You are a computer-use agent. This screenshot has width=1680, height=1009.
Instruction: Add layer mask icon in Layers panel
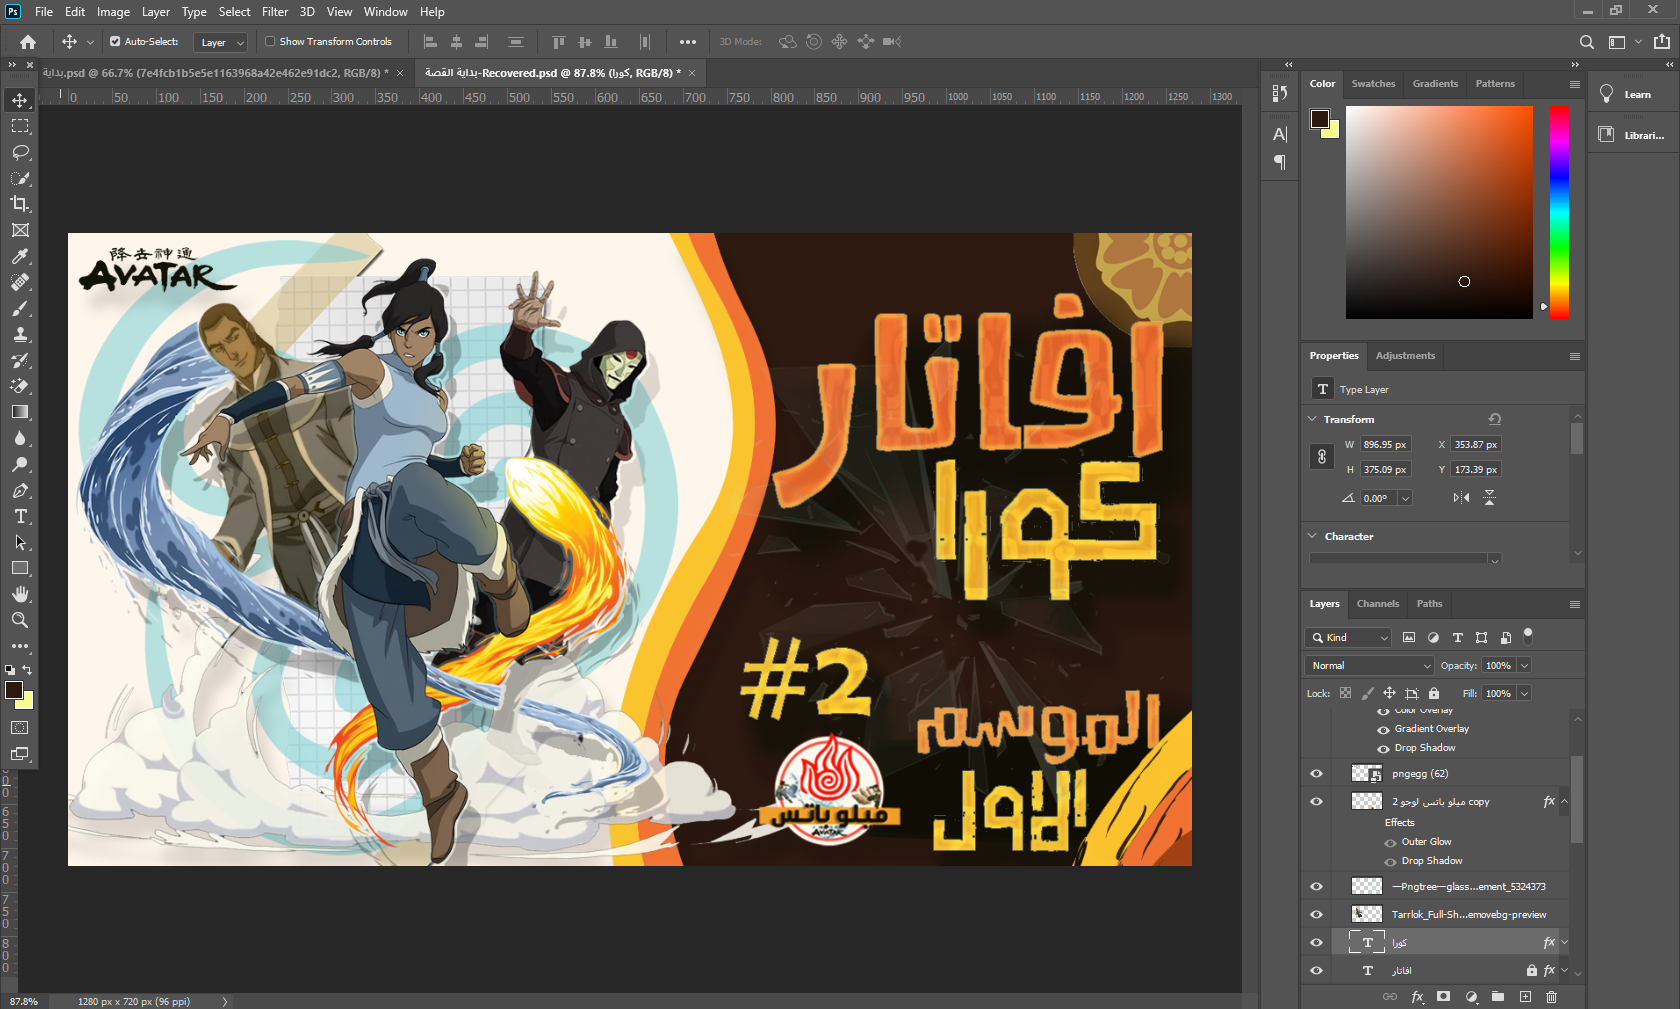pyautogui.click(x=1443, y=996)
